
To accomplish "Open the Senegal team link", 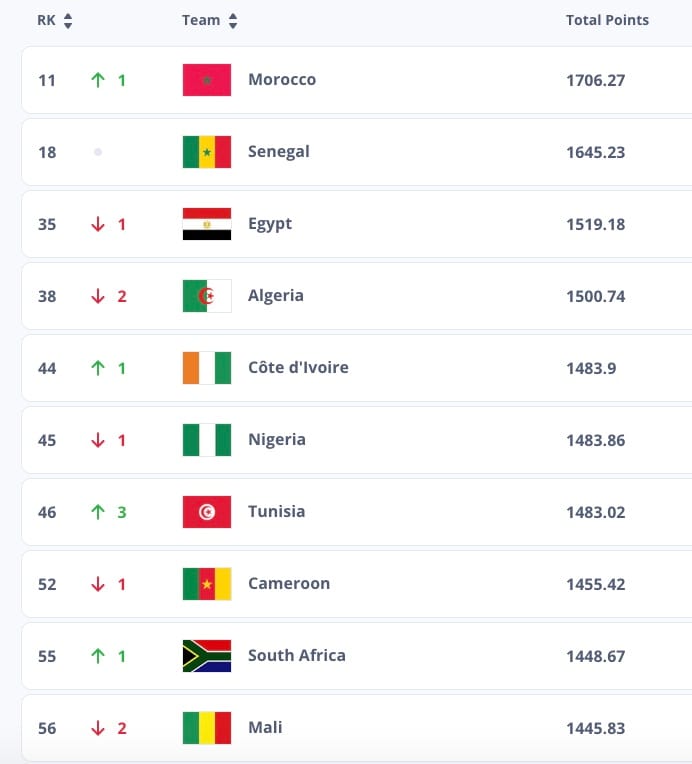I will (279, 152).
